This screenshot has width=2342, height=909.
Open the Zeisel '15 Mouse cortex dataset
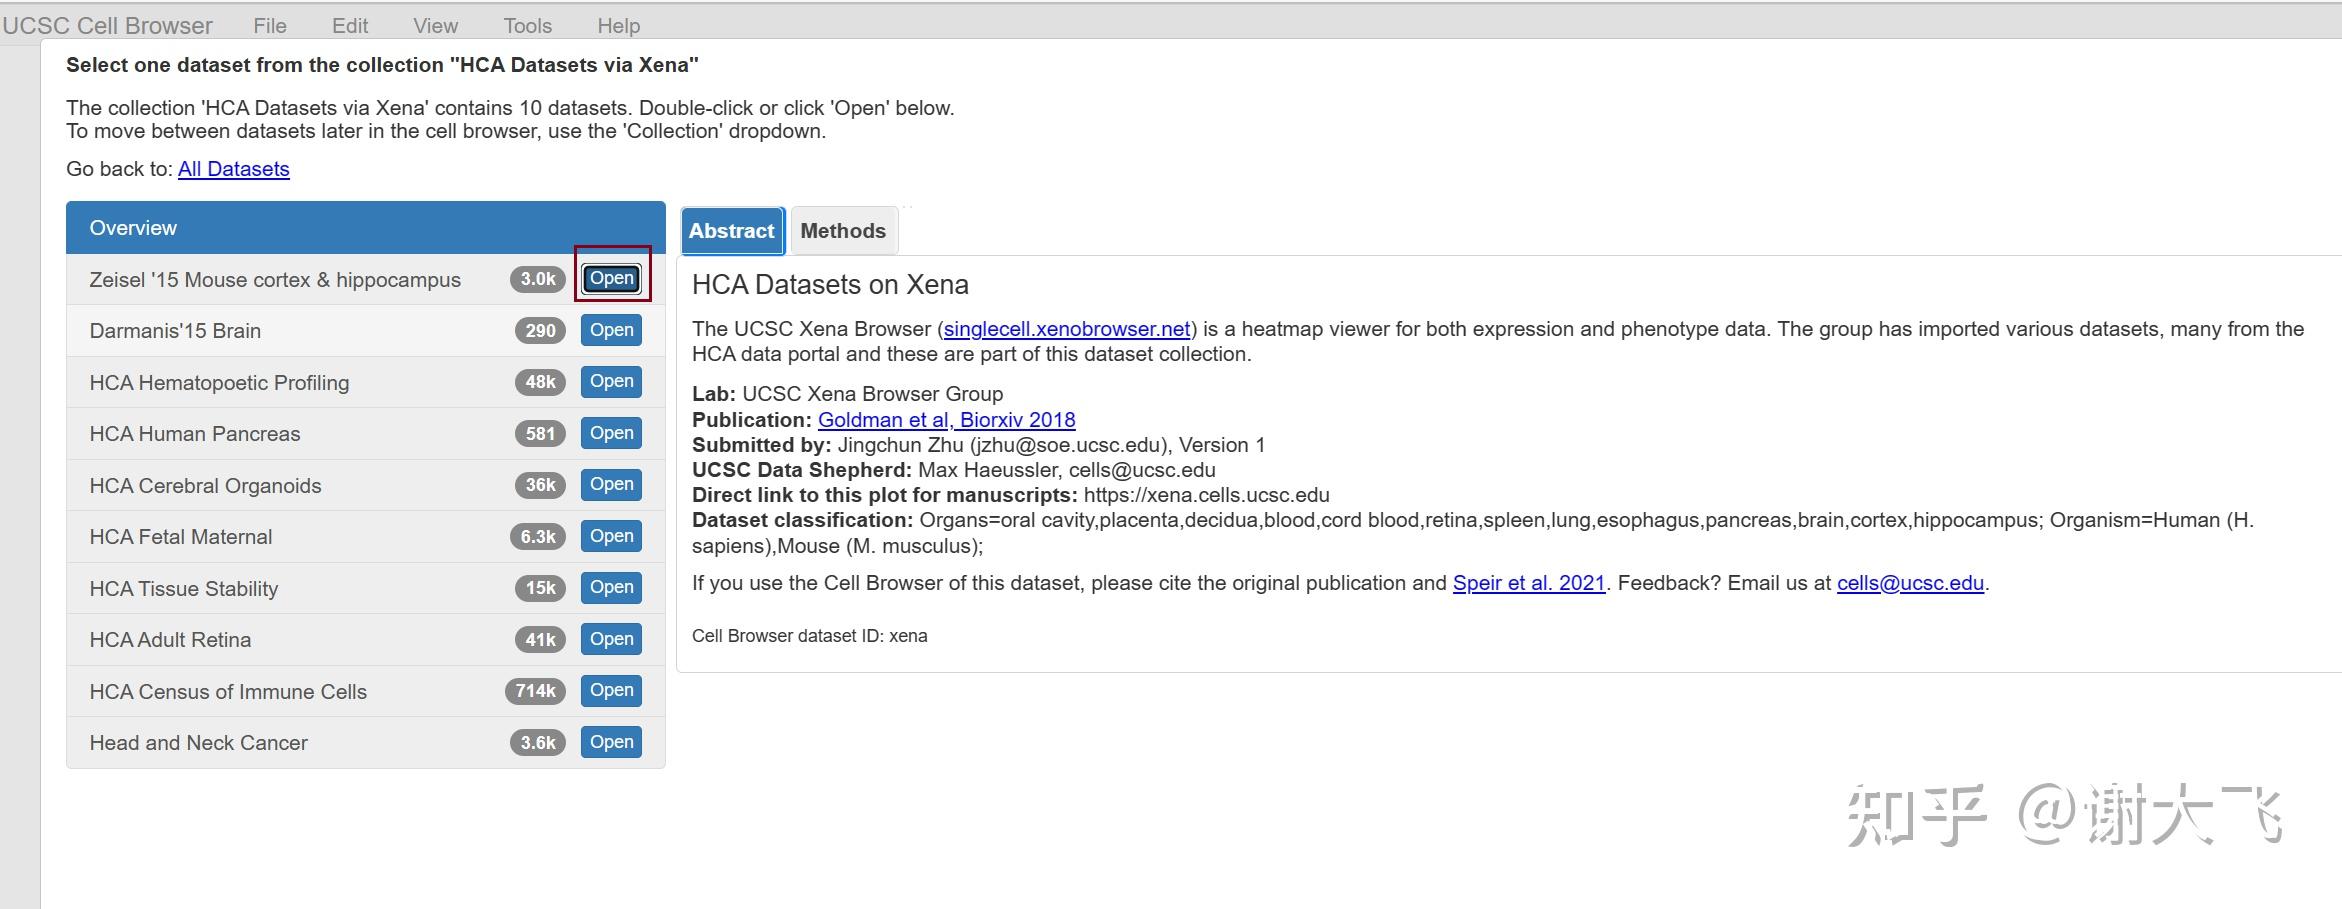click(610, 278)
